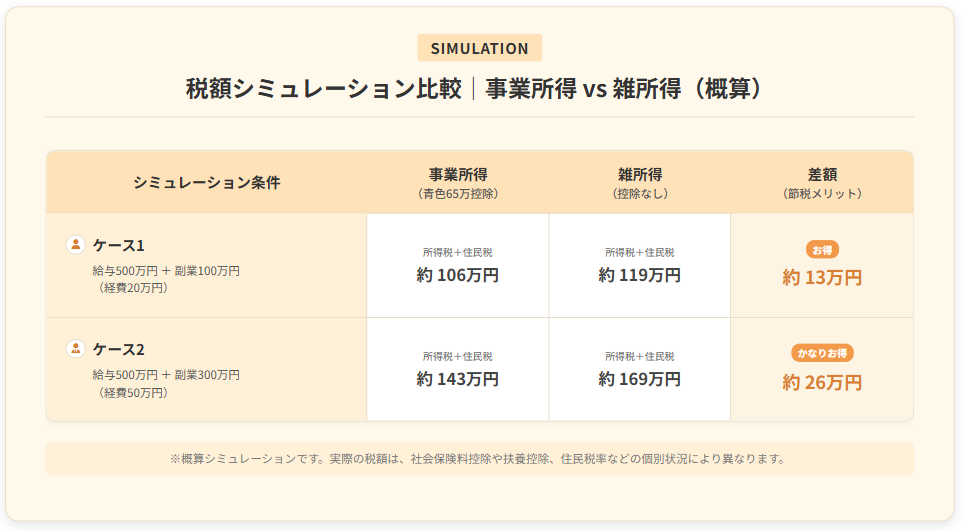This screenshot has width=964, height=531.
Task: Click the person icon beside ケース1
Action: [75, 244]
